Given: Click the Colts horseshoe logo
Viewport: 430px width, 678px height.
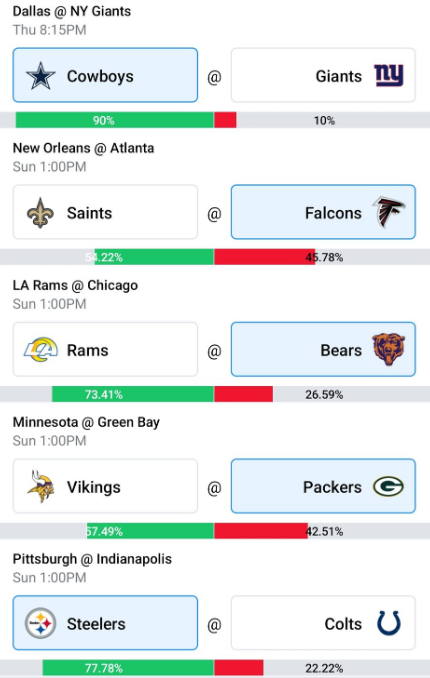Looking at the screenshot, I should coord(388,623).
